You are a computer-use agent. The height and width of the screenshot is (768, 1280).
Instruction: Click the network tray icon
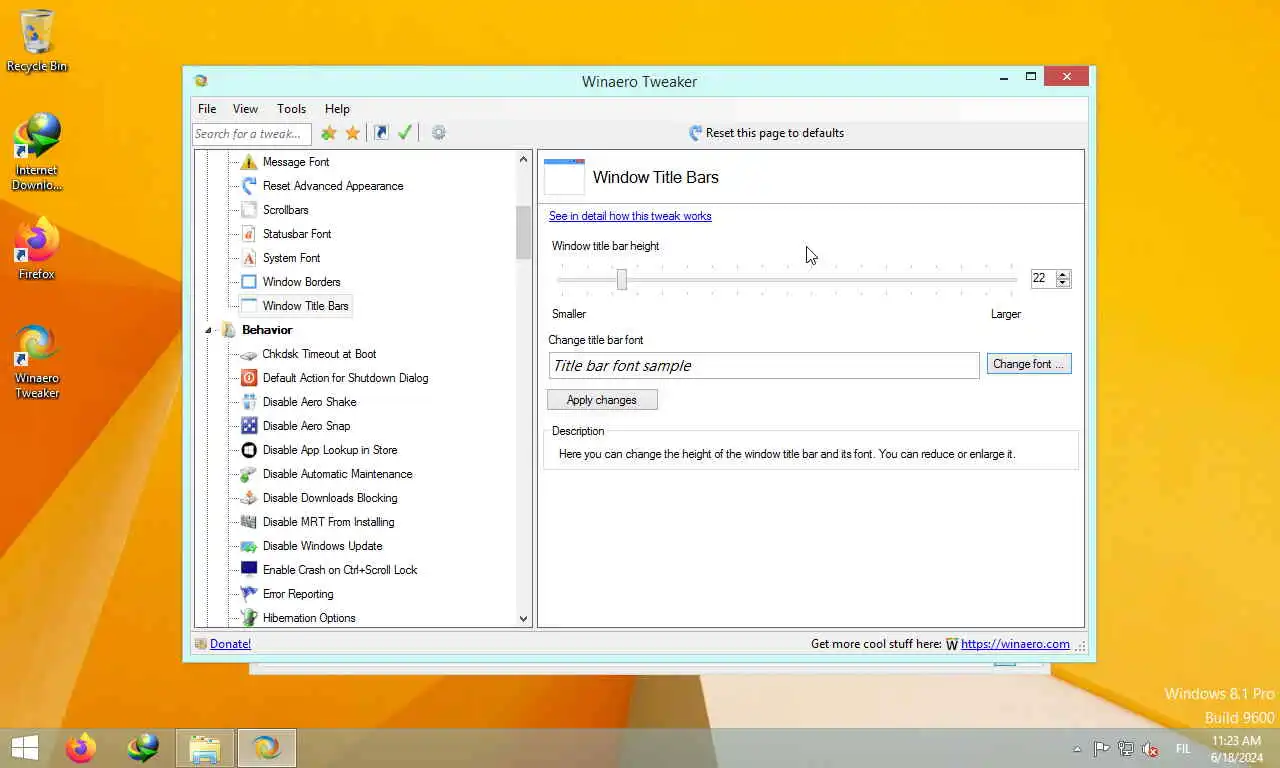click(1125, 749)
